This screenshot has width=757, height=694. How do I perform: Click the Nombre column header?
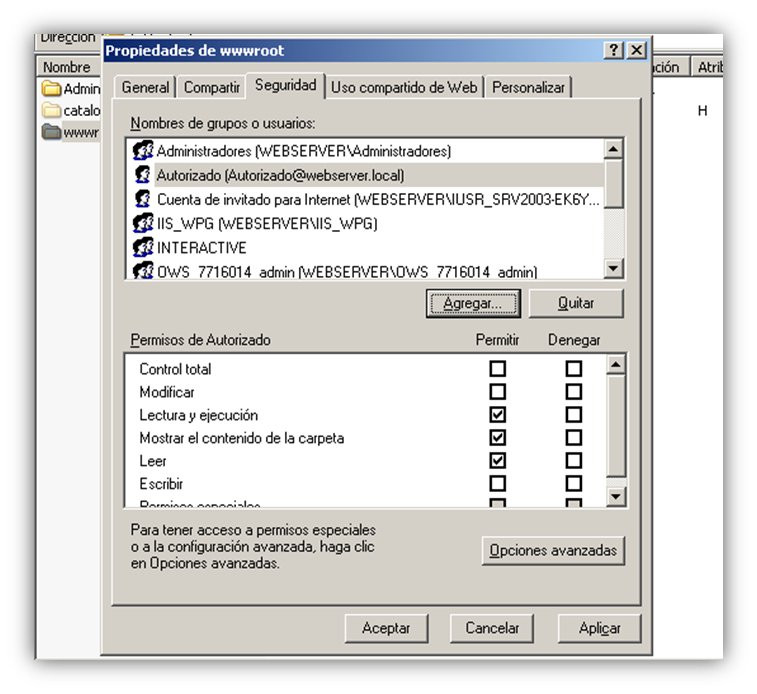[67, 67]
